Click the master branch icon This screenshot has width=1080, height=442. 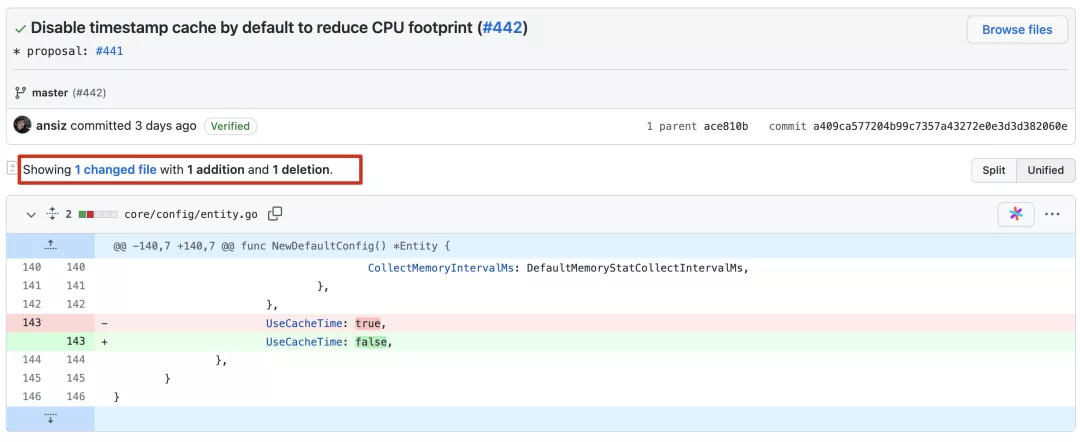[x=20, y=92]
